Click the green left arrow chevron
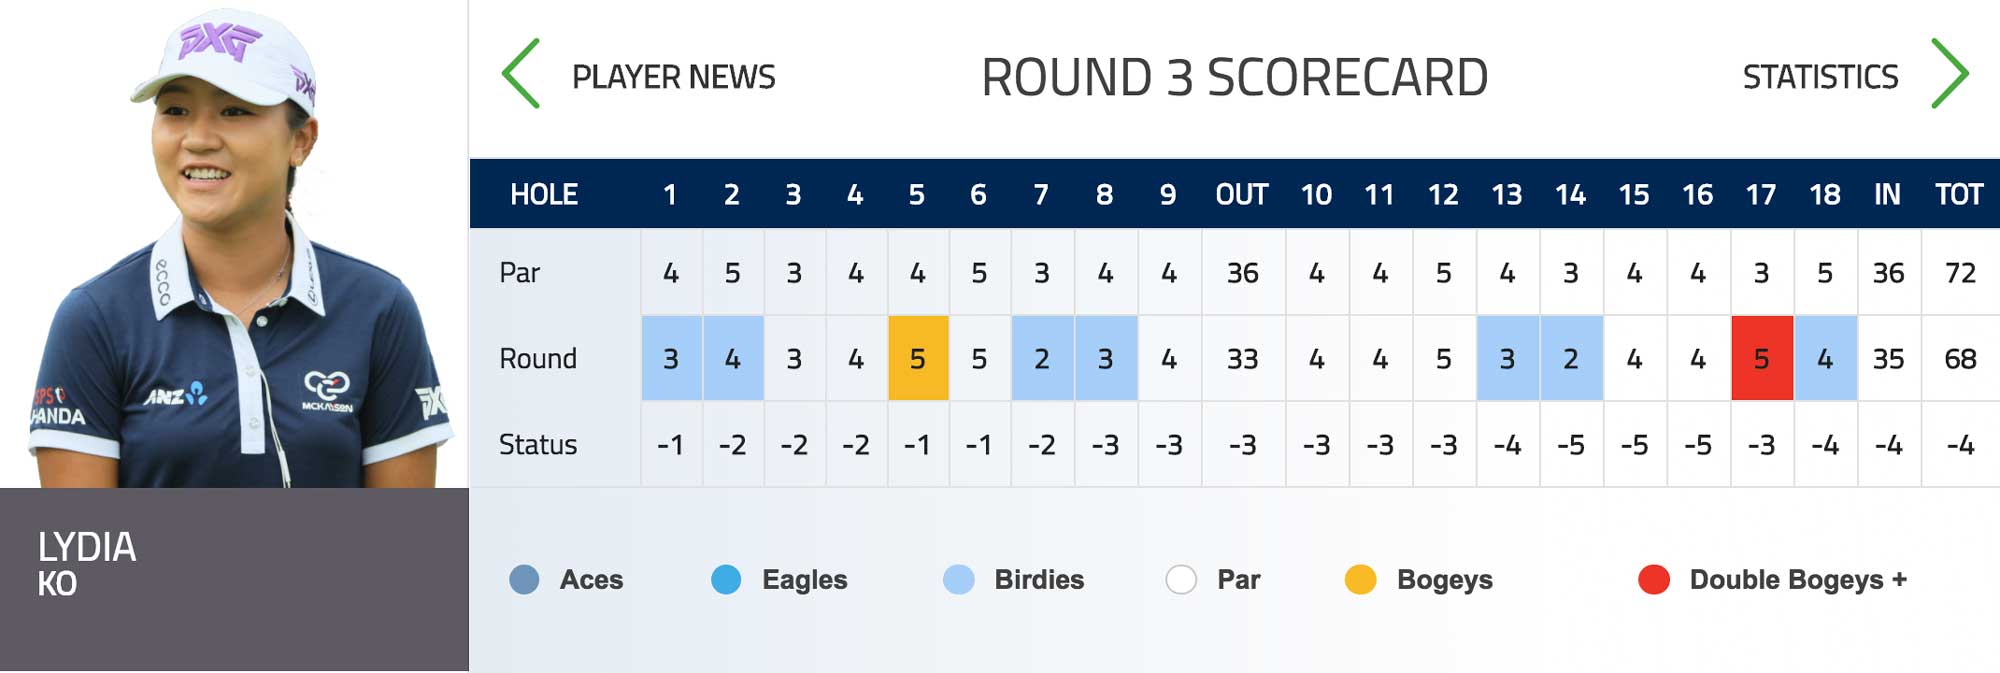The width and height of the screenshot is (2000, 673). [x=521, y=74]
